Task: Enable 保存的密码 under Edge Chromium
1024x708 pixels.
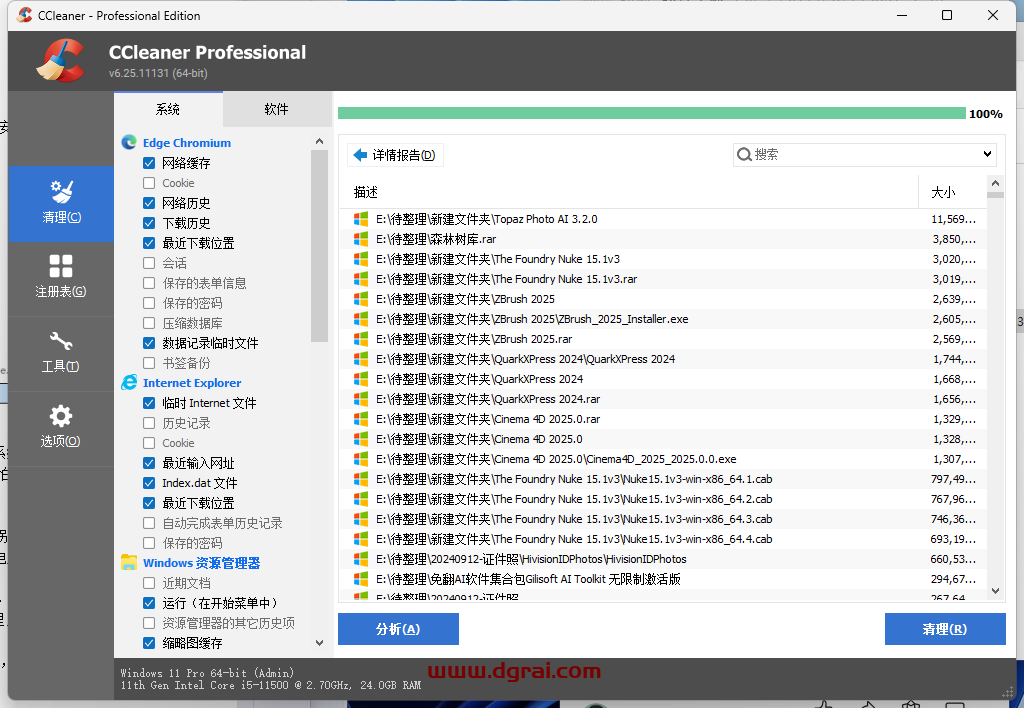Action: pos(149,303)
